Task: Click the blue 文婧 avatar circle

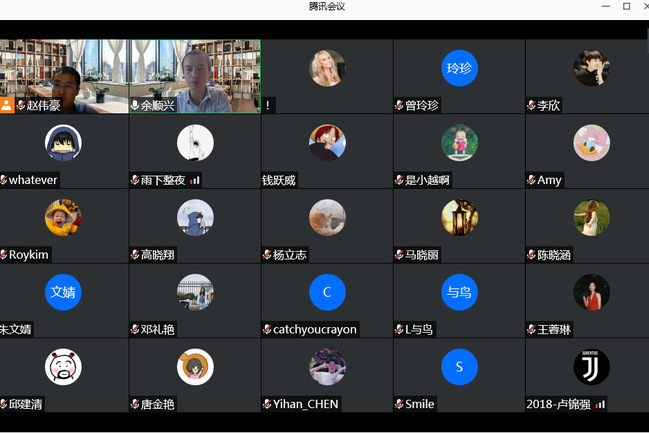Action: point(63,292)
